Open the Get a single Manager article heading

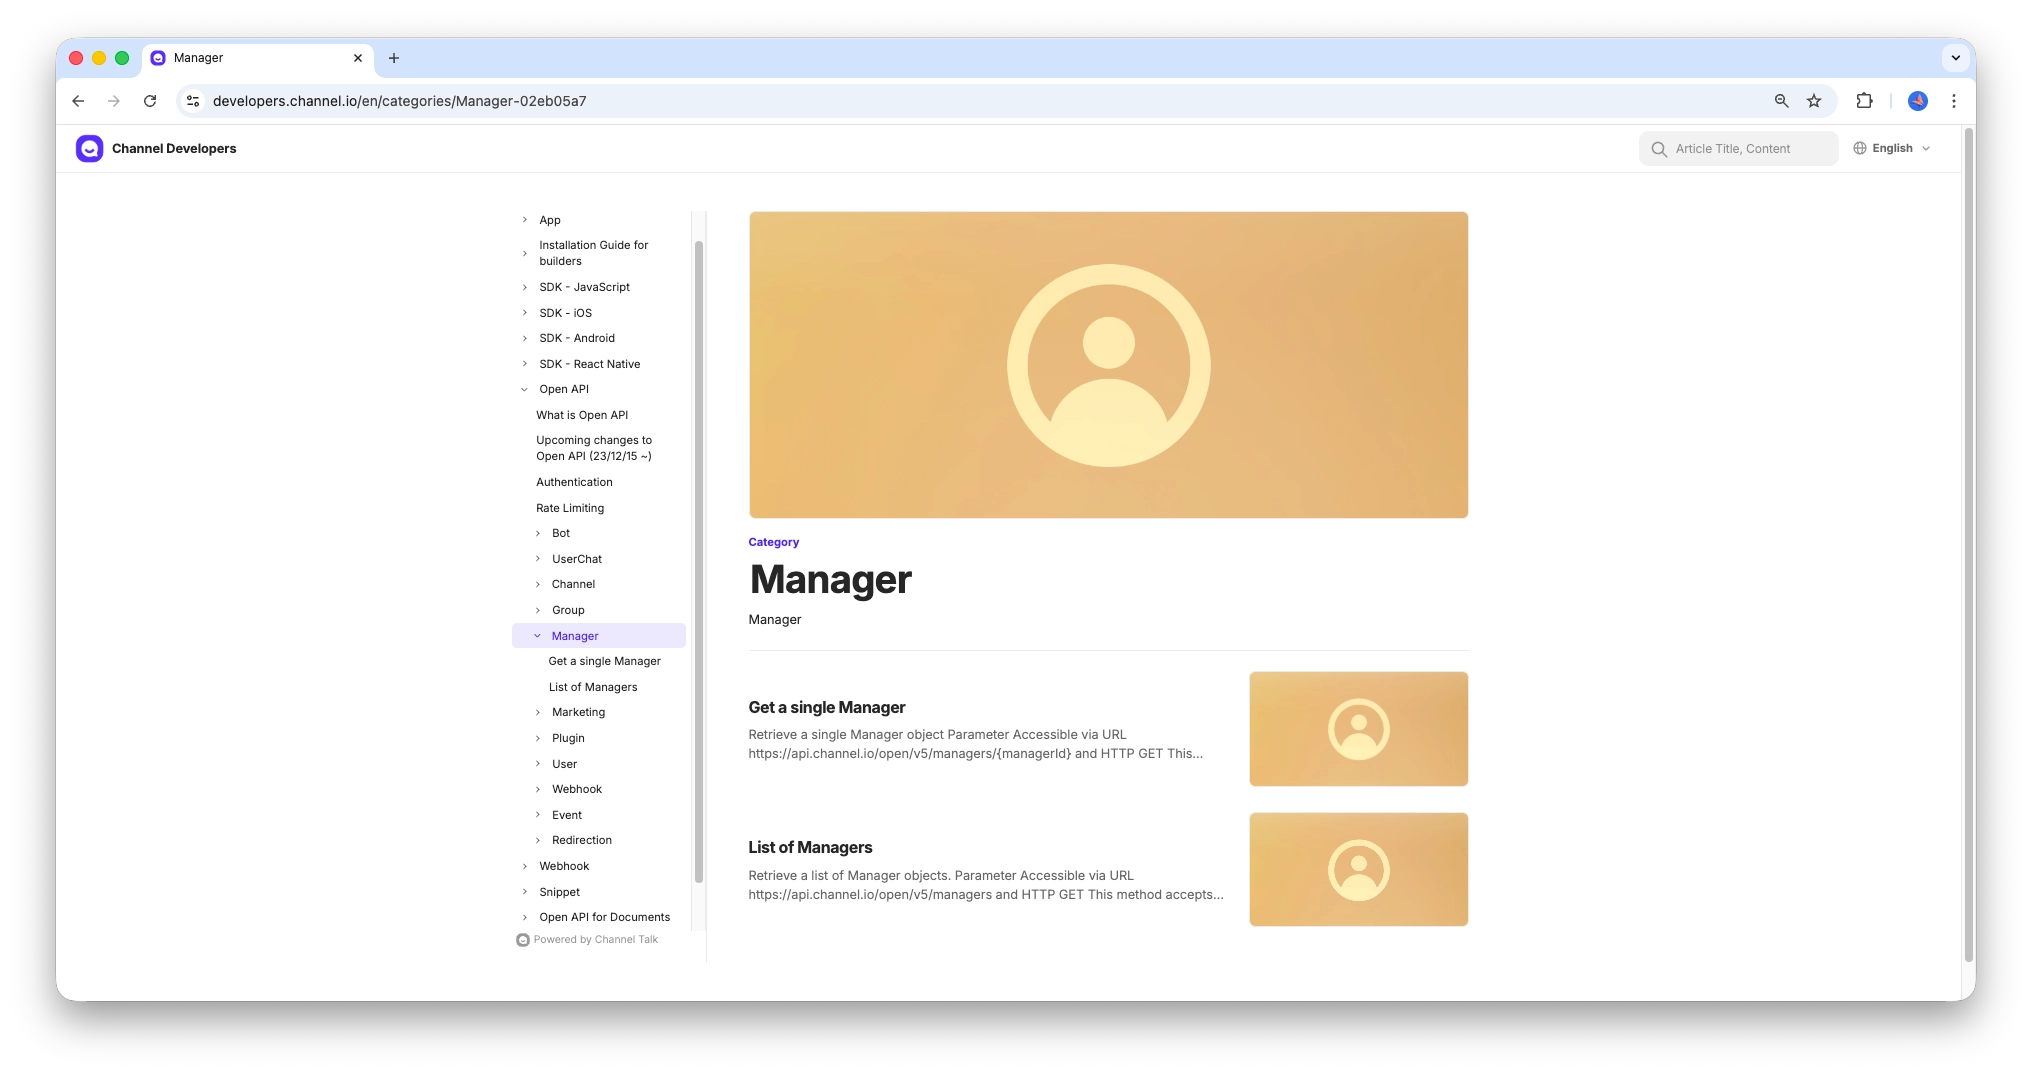(827, 707)
